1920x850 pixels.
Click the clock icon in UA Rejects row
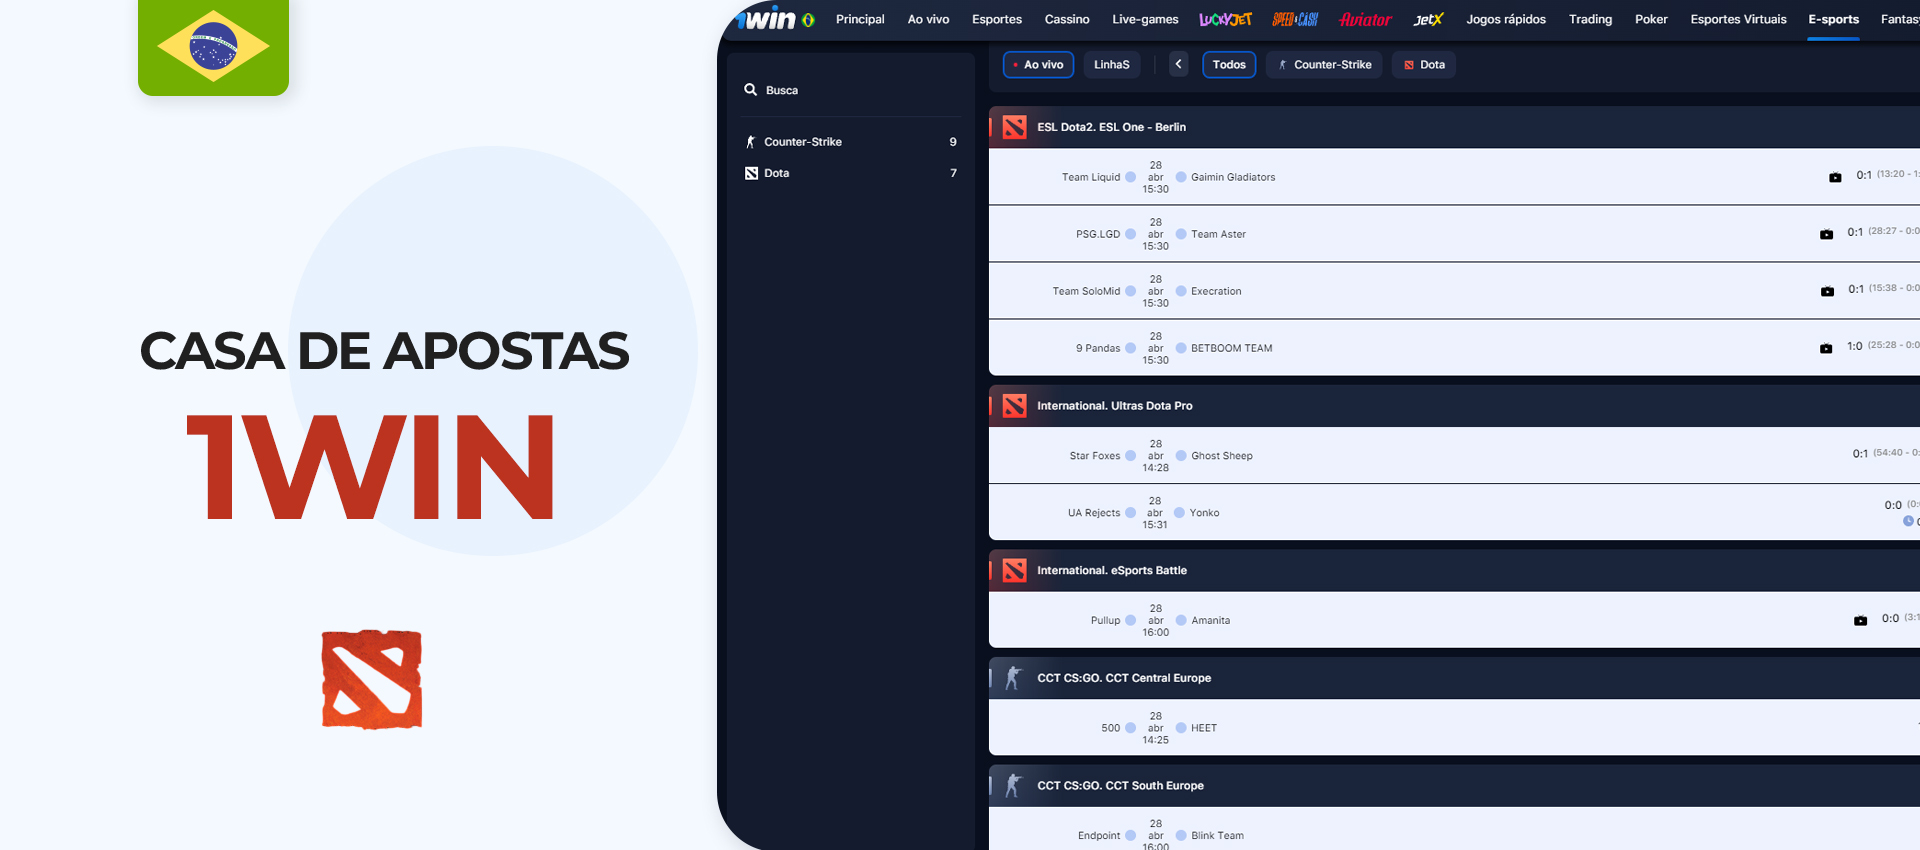[x=1908, y=521]
